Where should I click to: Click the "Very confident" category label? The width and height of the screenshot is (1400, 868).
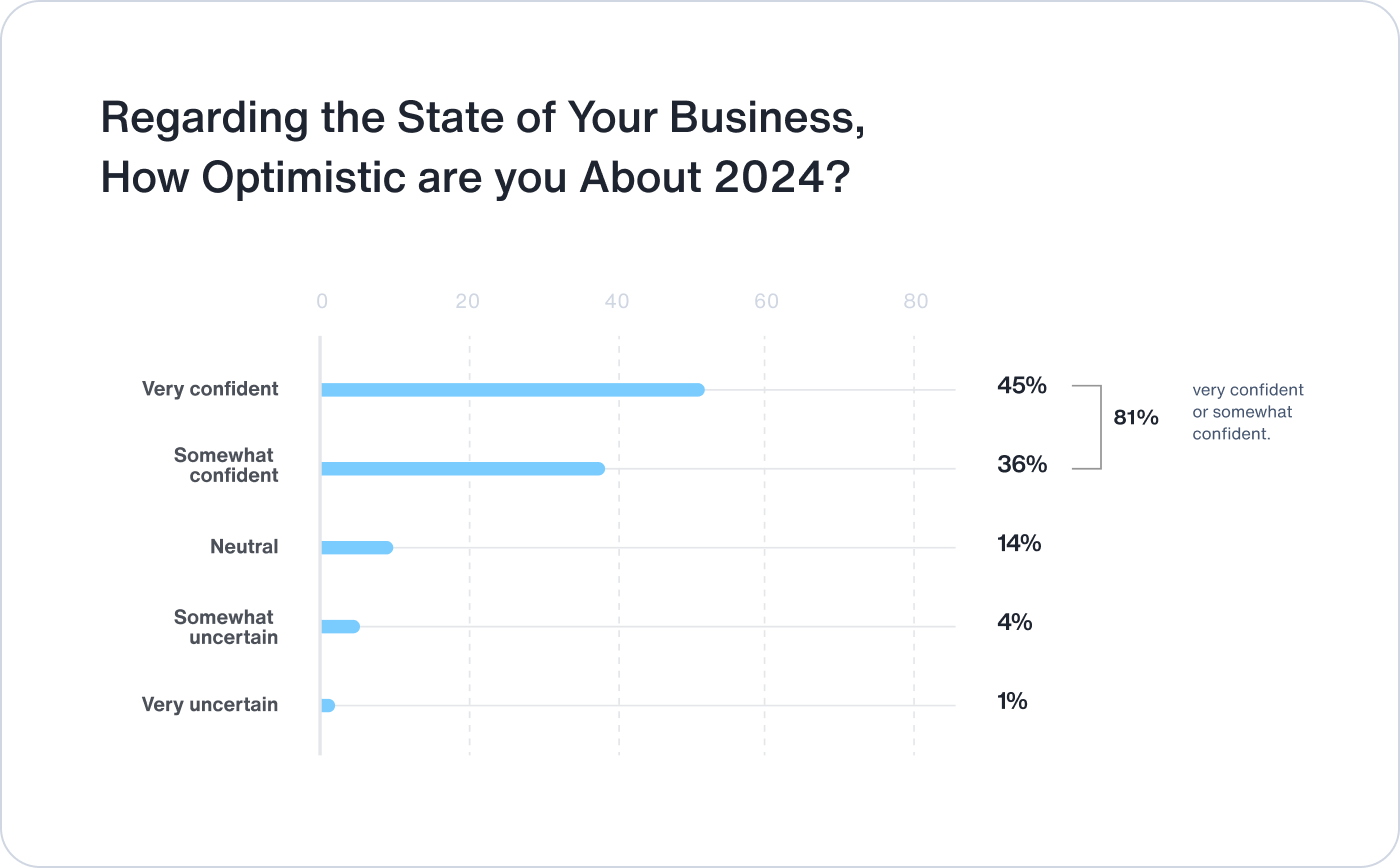[210, 389]
